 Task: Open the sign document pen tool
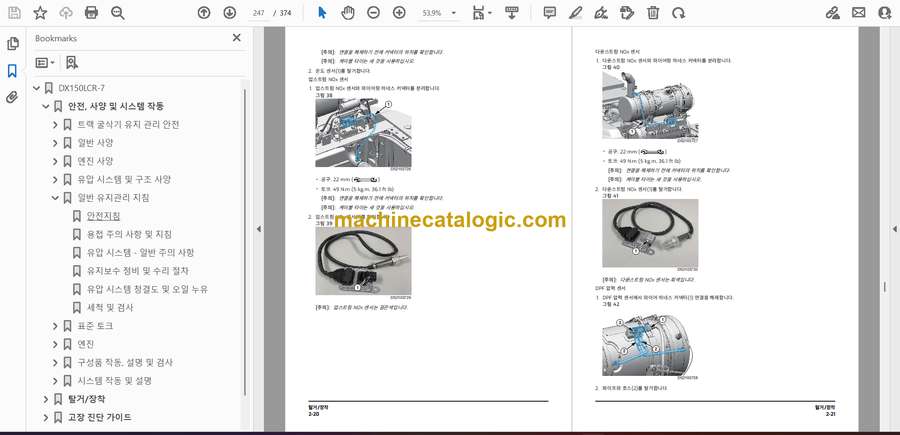(x=601, y=13)
